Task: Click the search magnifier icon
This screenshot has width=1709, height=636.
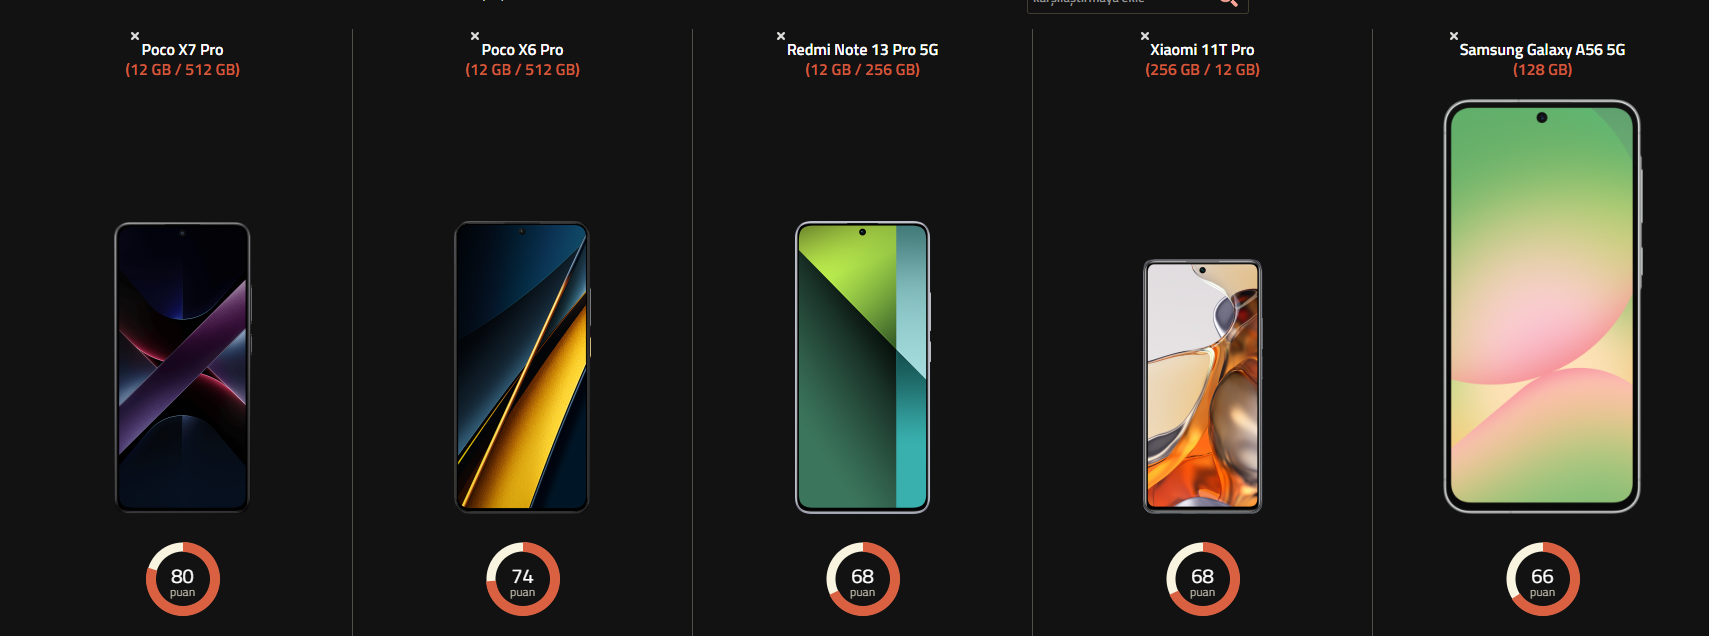Action: tap(1228, 3)
